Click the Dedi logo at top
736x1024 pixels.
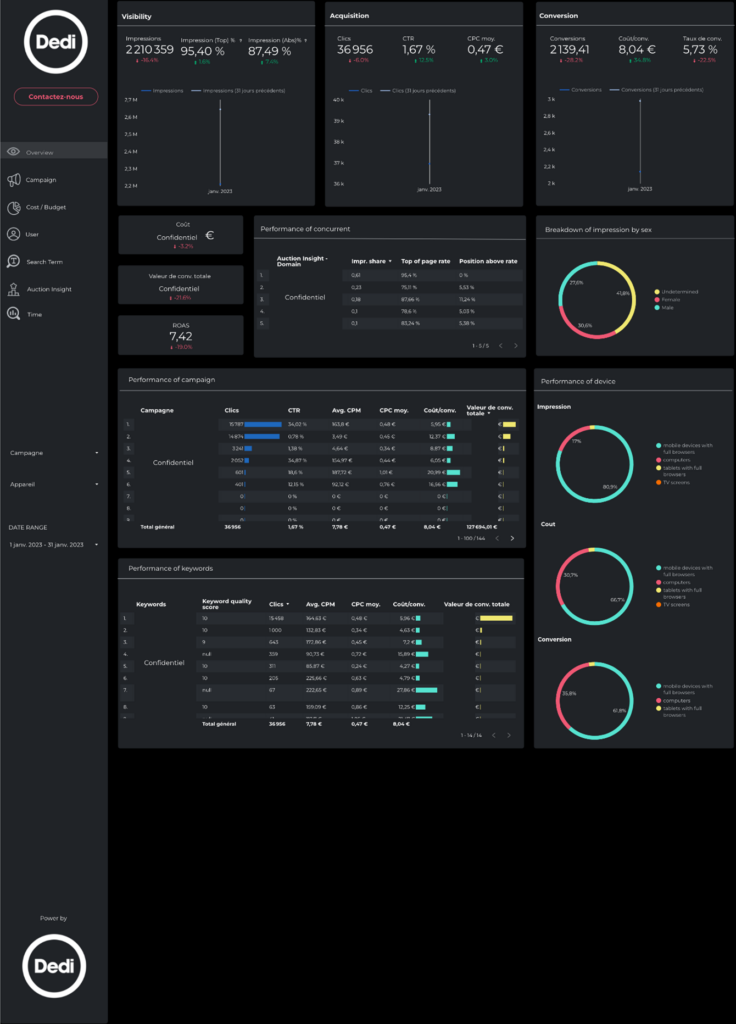click(54, 42)
